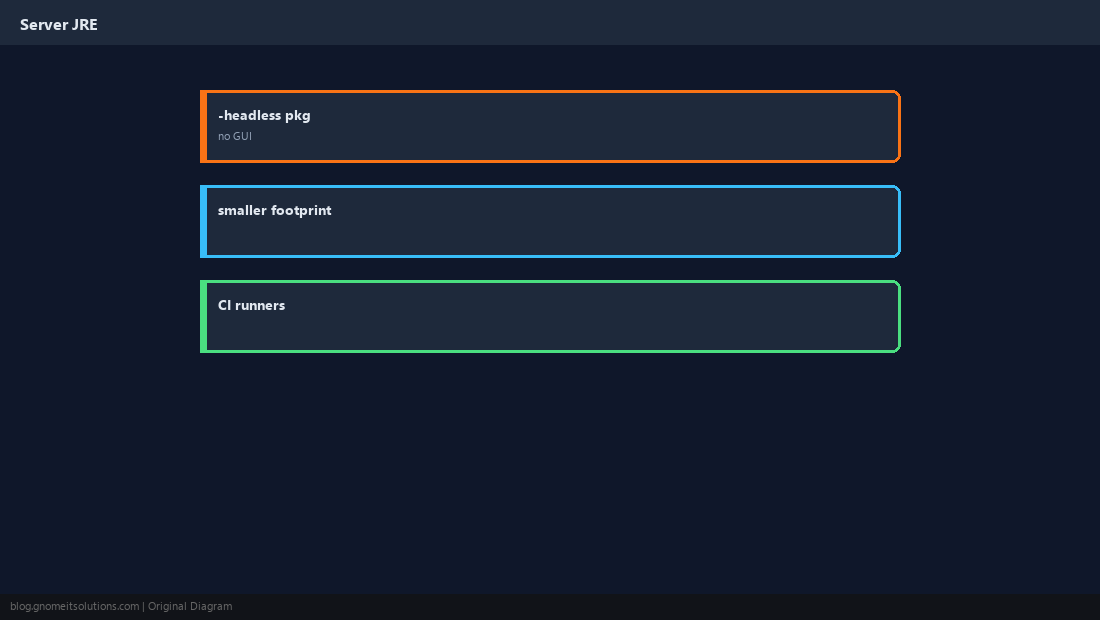Image resolution: width=1100 pixels, height=620 pixels.
Task: Select the -headless pkg card heading
Action: pyautogui.click(x=264, y=115)
